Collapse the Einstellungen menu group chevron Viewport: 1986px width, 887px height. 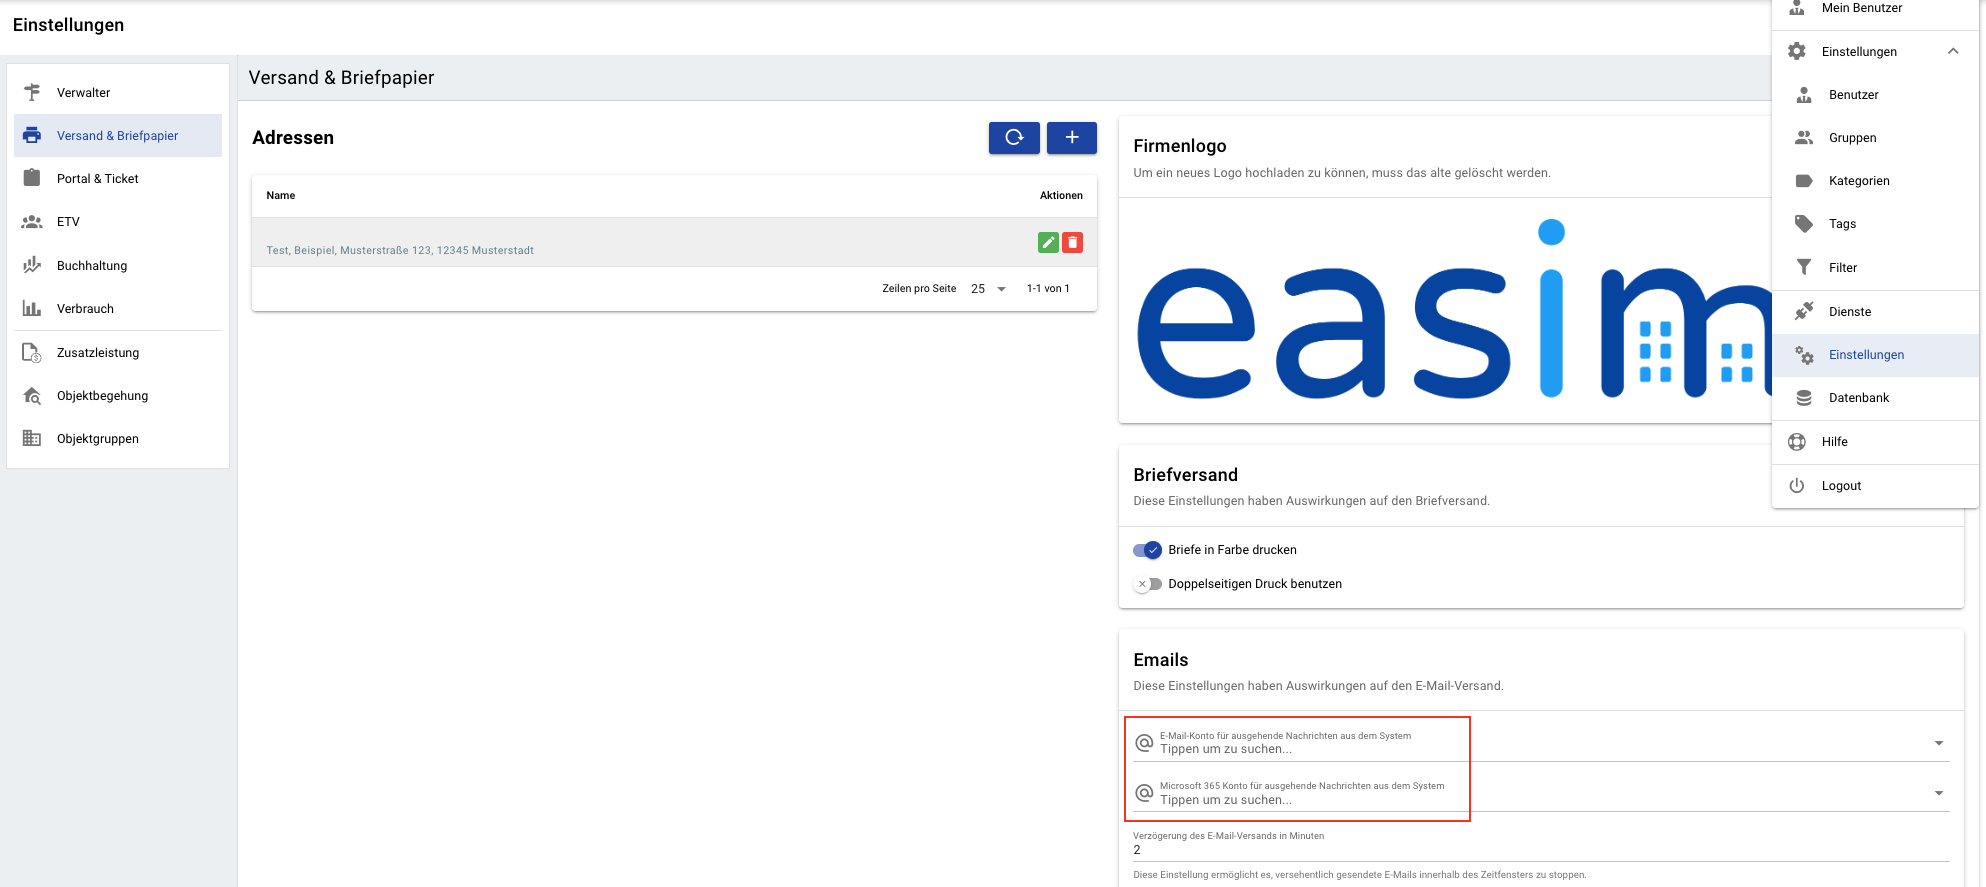point(1953,51)
